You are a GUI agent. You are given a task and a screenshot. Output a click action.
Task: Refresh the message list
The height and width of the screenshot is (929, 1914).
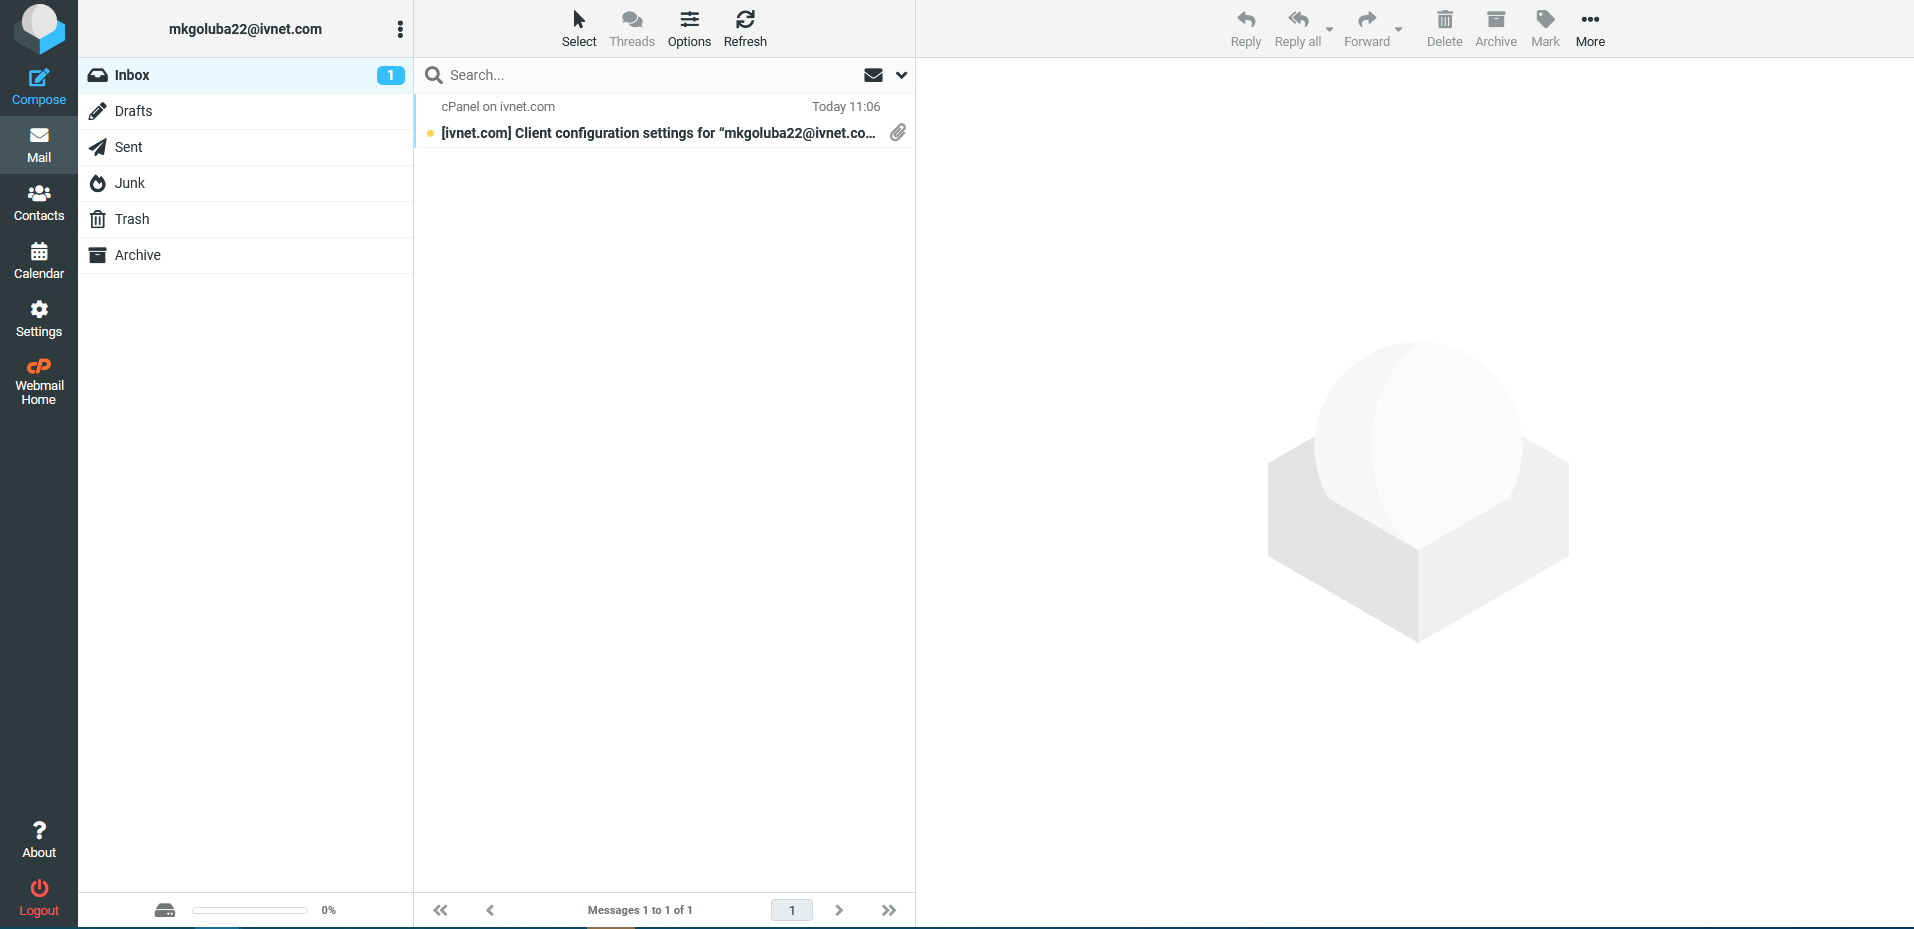pos(745,29)
